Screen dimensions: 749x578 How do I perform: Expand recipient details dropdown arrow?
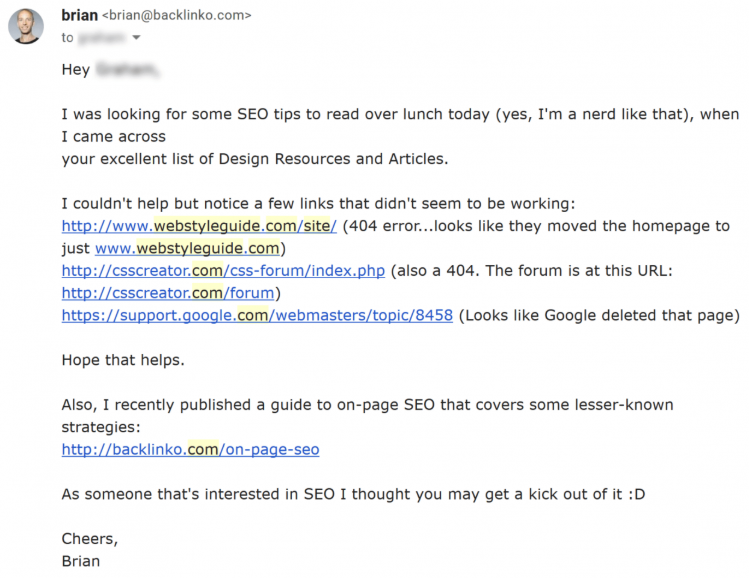click(136, 37)
